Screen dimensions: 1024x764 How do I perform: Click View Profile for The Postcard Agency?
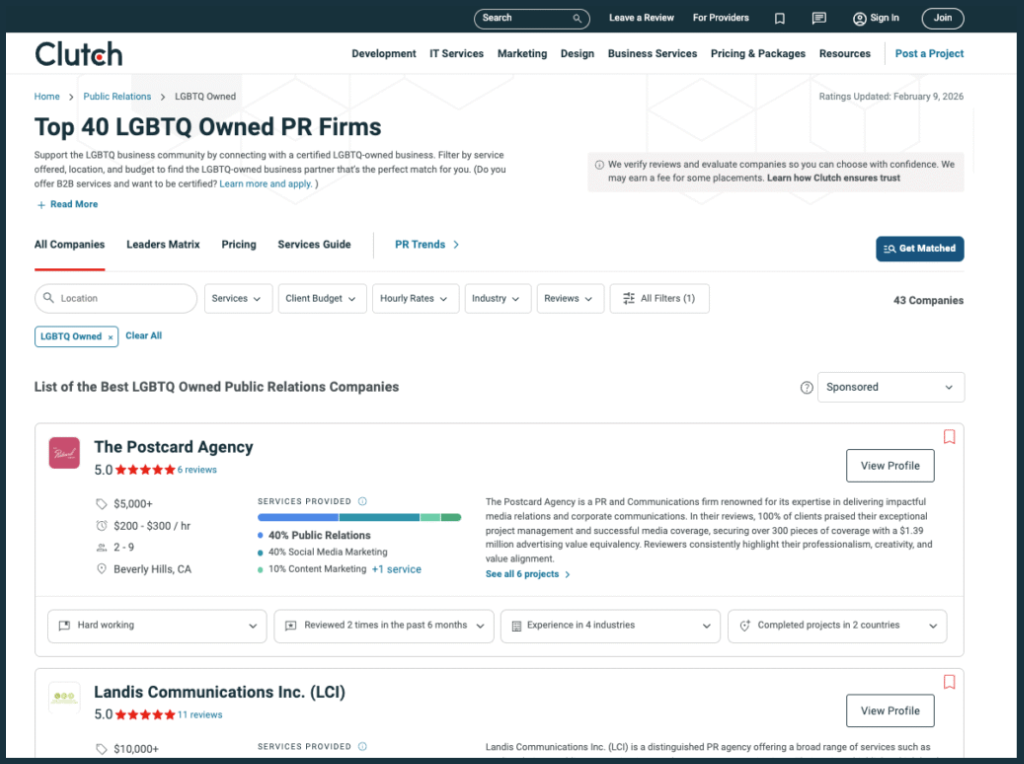click(x=890, y=466)
